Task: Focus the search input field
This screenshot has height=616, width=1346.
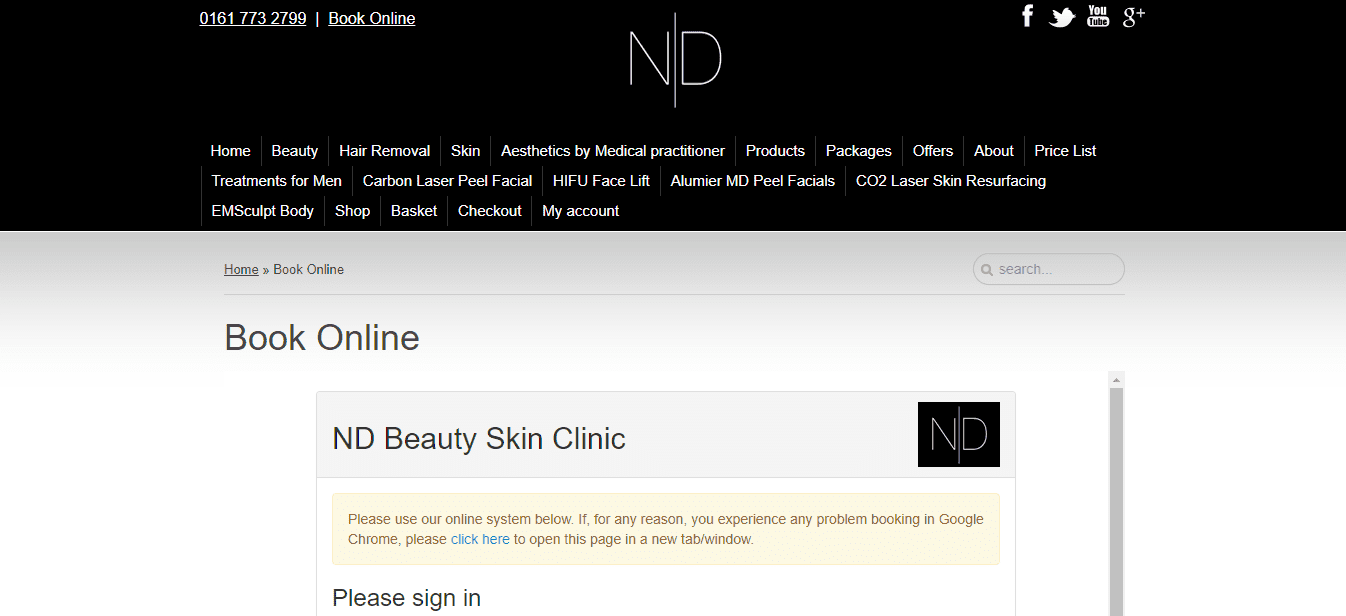Action: coord(1056,269)
